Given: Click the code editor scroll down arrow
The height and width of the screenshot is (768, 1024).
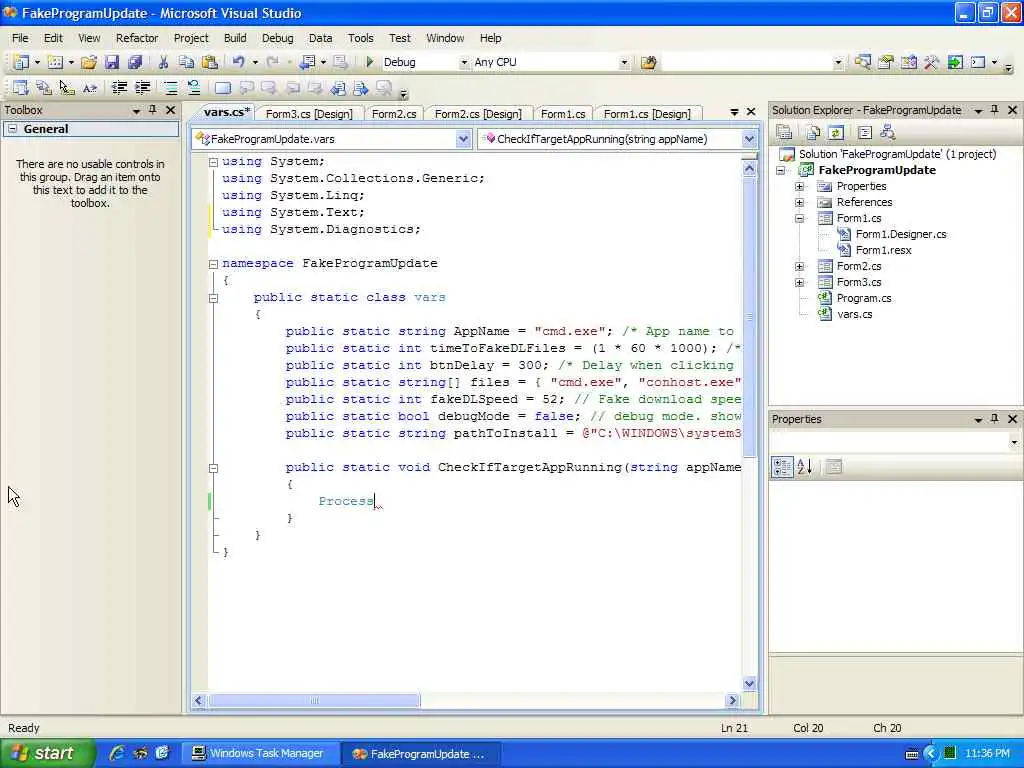Looking at the screenshot, I should tap(749, 683).
